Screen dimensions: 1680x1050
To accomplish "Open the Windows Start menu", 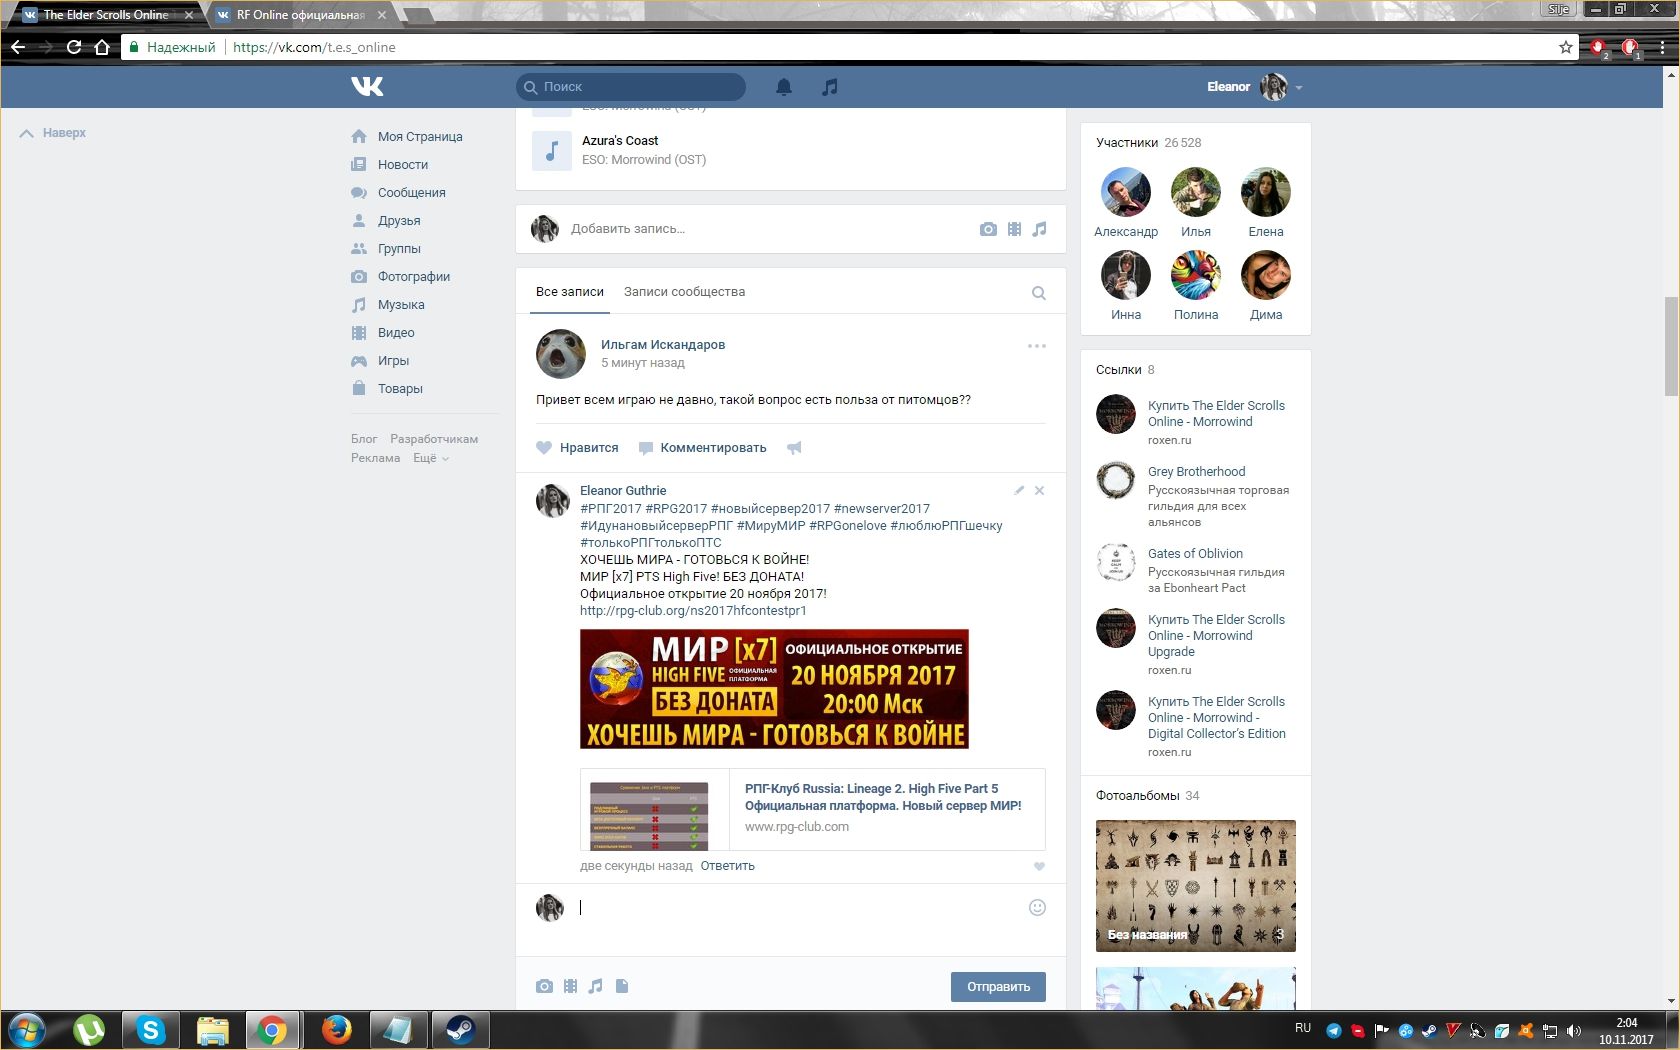I will [x=27, y=1030].
